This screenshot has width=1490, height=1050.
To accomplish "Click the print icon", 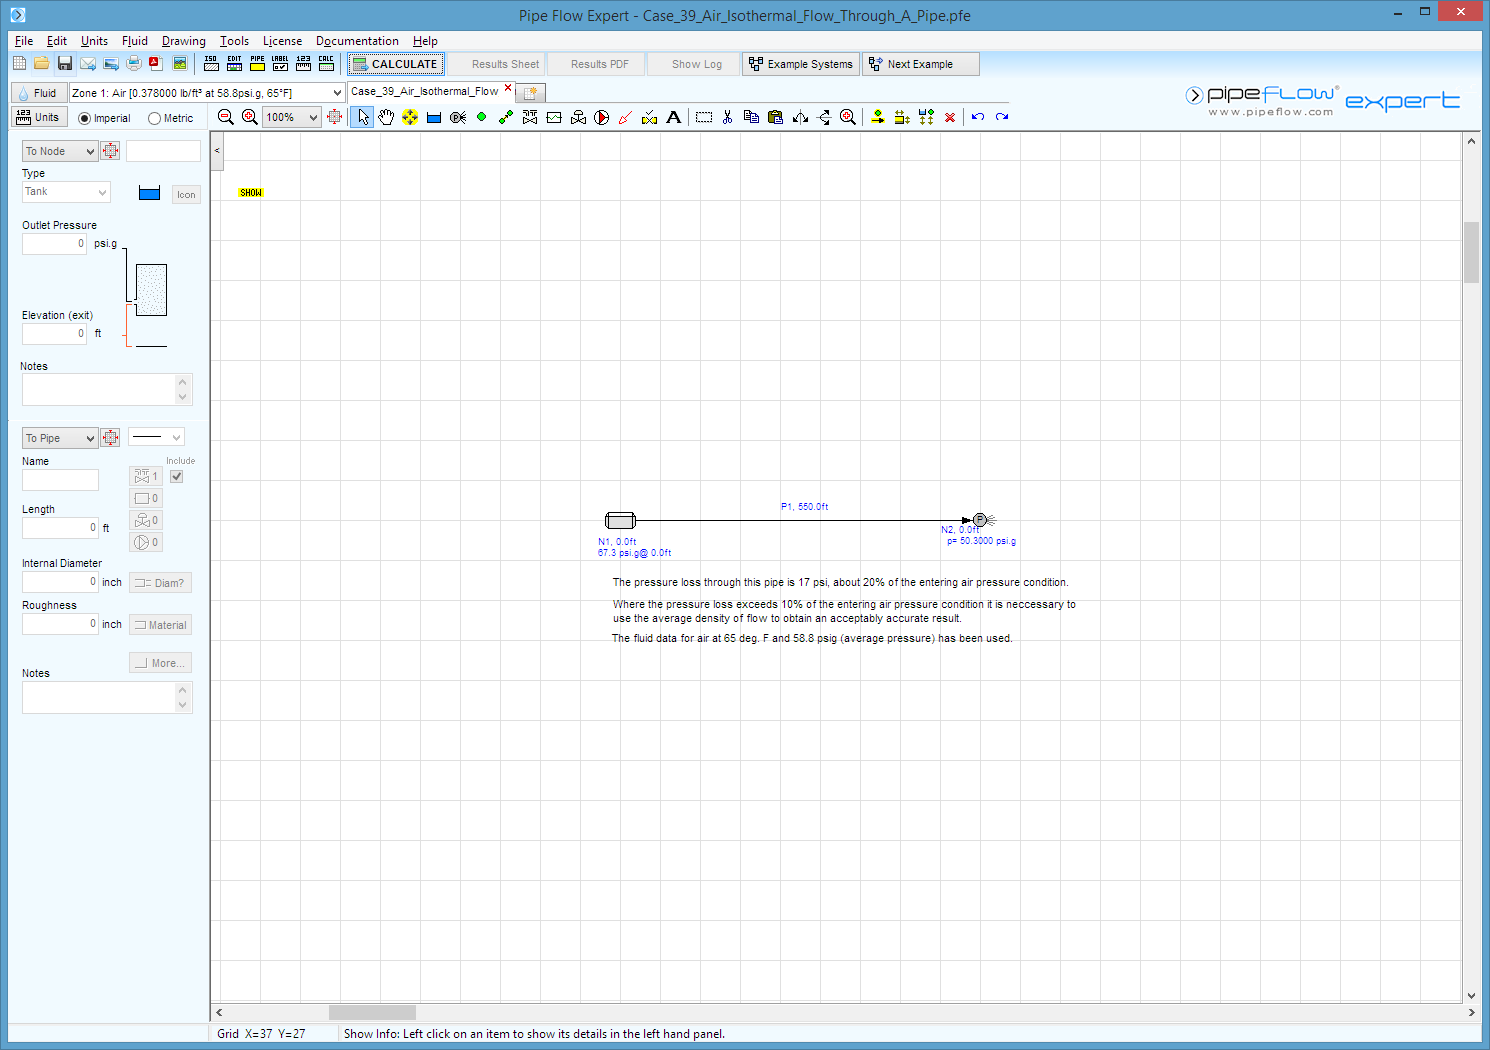I will pyautogui.click(x=134, y=64).
